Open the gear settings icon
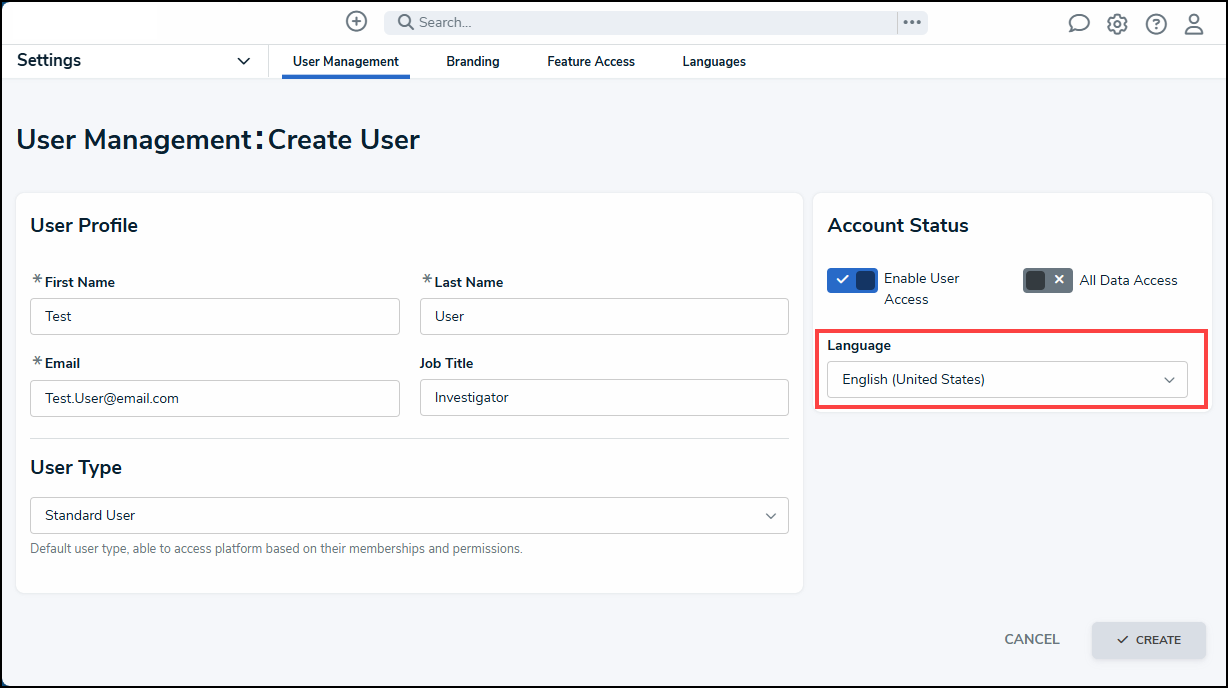The height and width of the screenshot is (688, 1228). [1117, 24]
